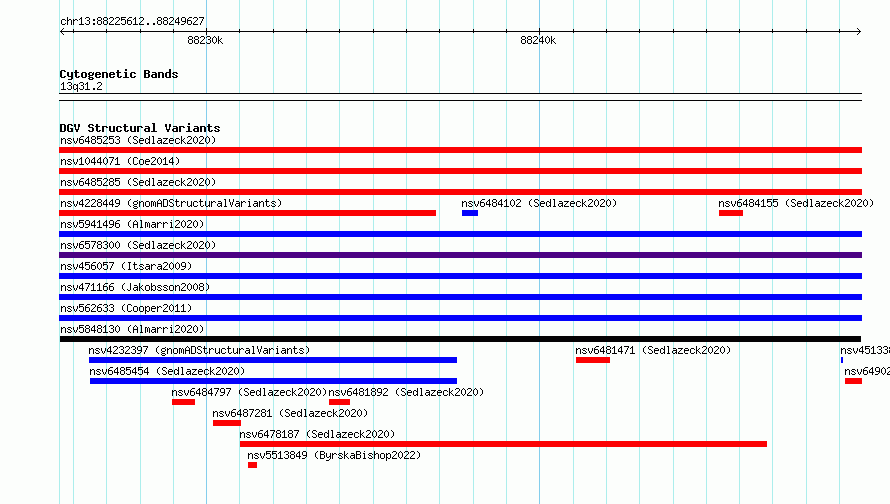Select the nsv6484102 (Sedlazeck2020) label
890x504 pixels.
tap(539, 203)
